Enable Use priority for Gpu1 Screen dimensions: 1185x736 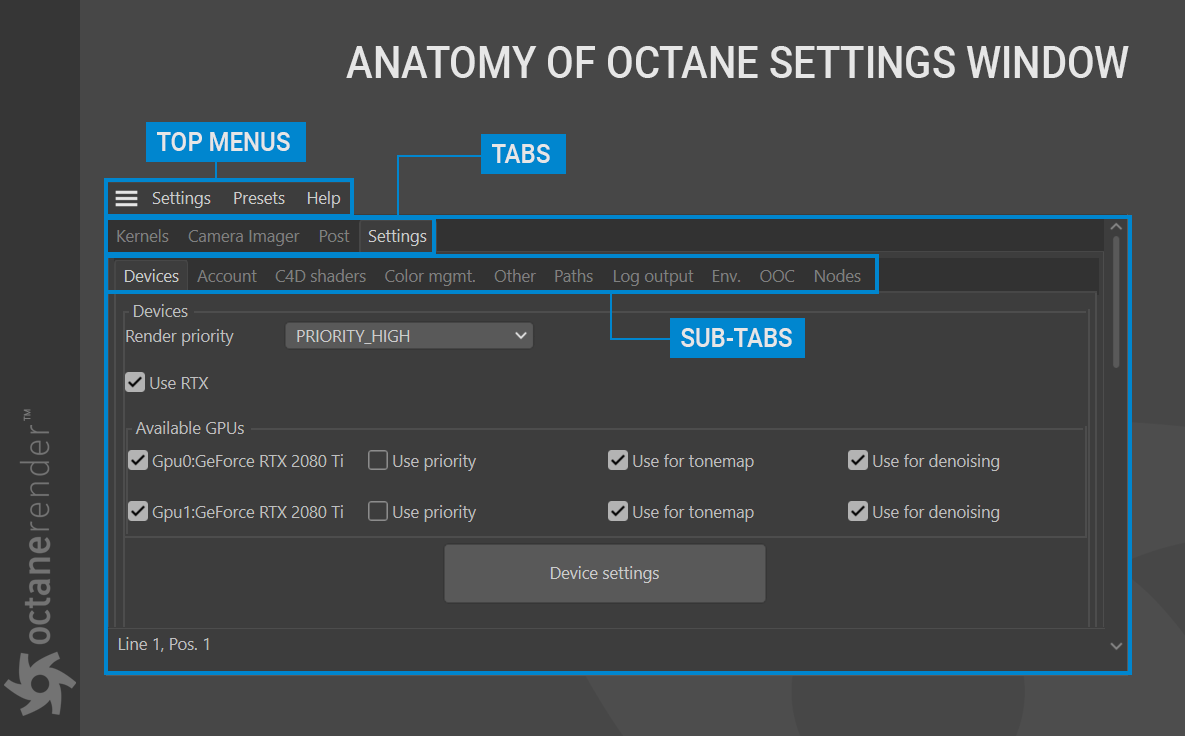[378, 512]
